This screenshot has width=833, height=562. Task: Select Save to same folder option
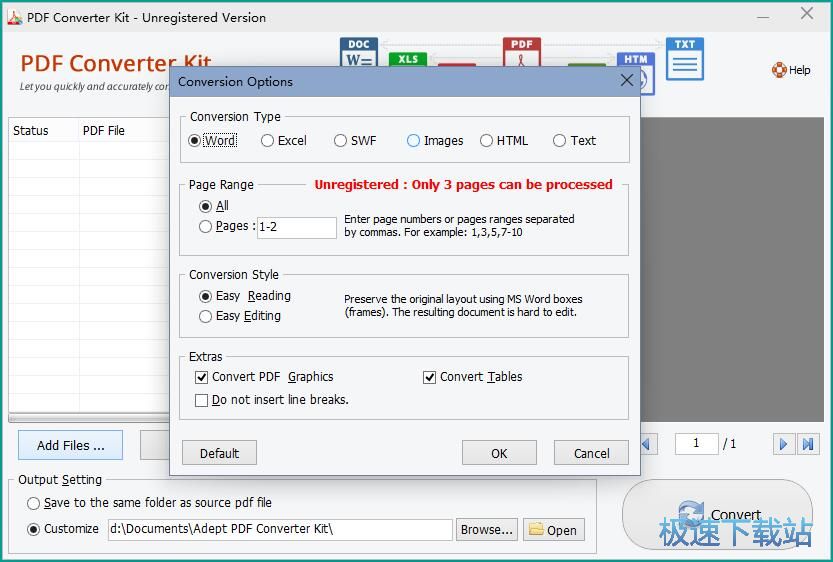tap(149, 503)
